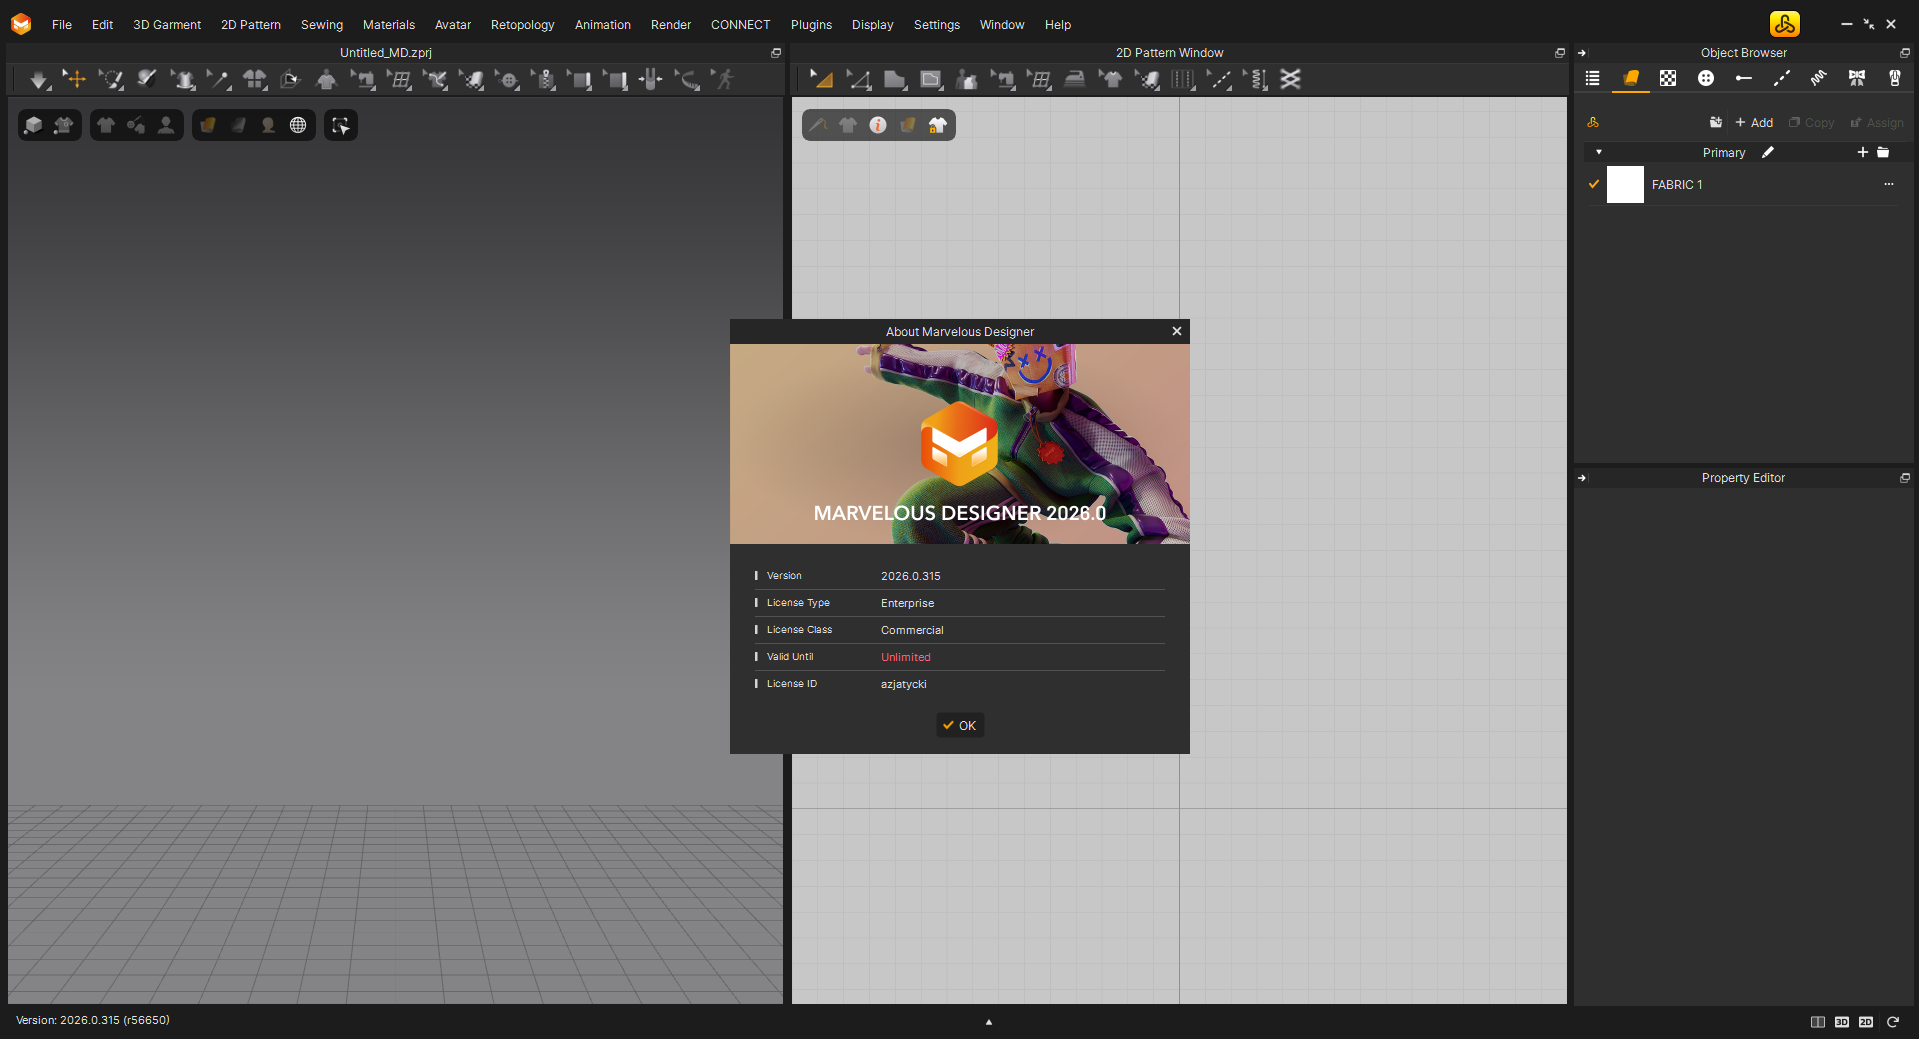Click the pattern info toggle in 2D window
This screenshot has width=1919, height=1039.
878,125
